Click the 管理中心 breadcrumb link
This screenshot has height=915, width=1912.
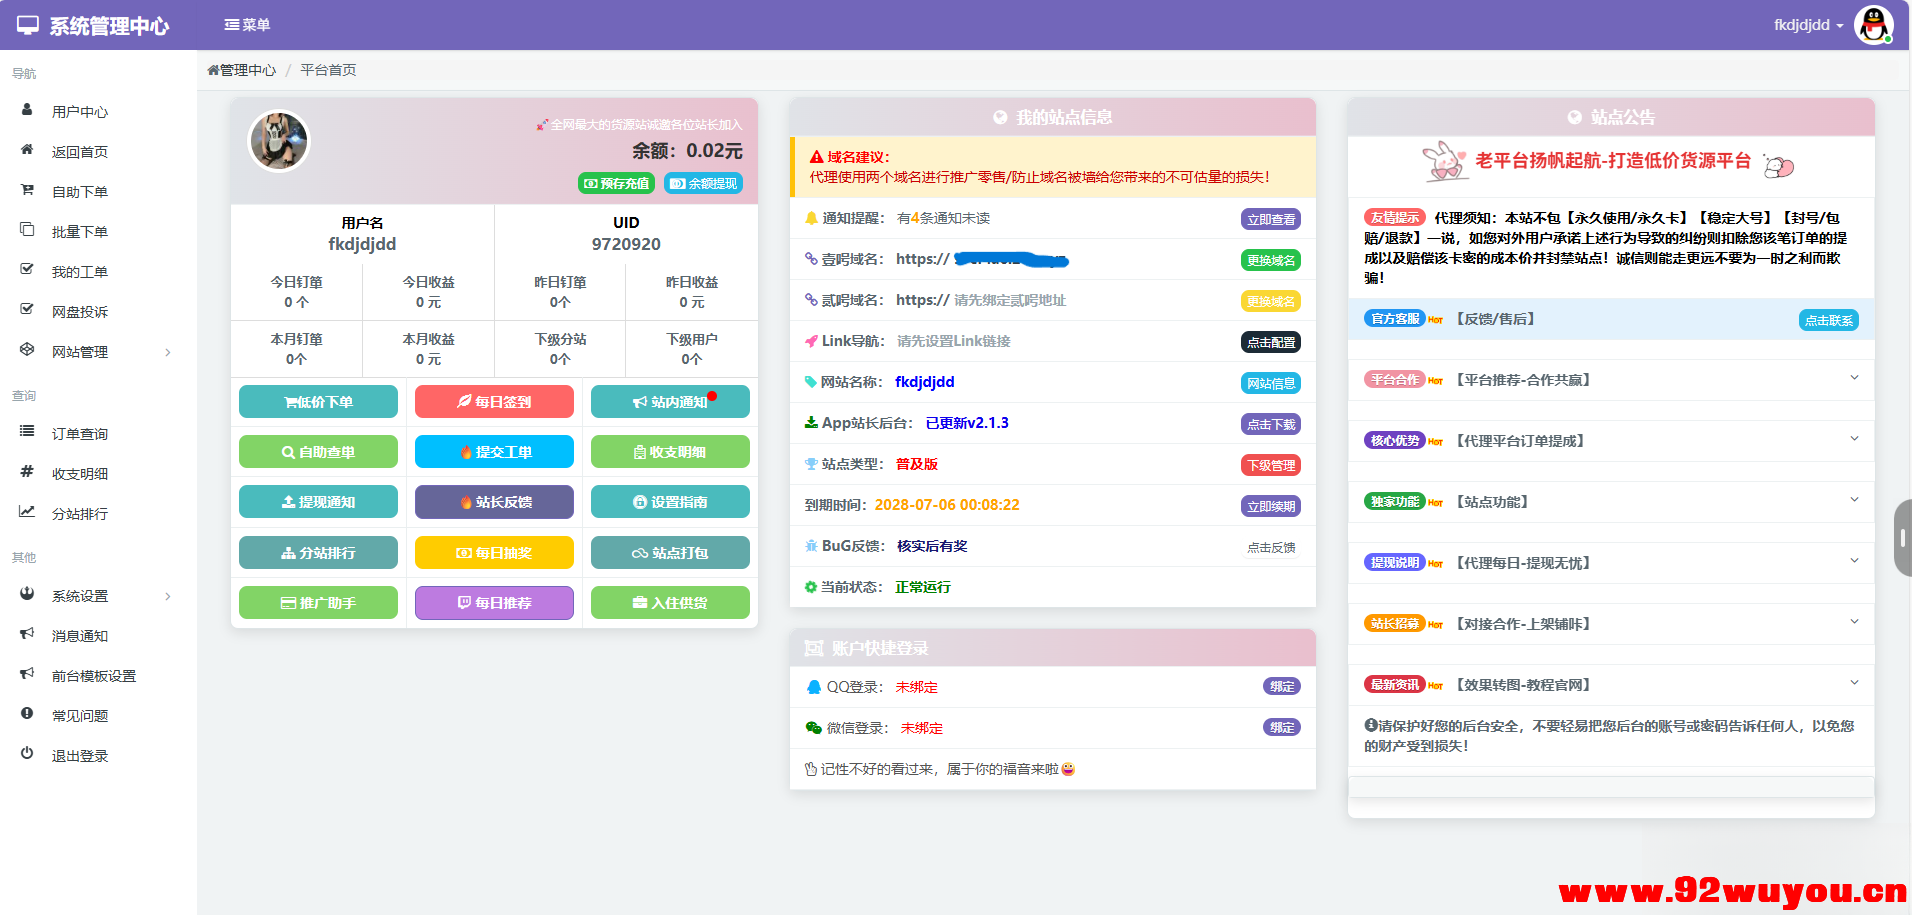244,69
